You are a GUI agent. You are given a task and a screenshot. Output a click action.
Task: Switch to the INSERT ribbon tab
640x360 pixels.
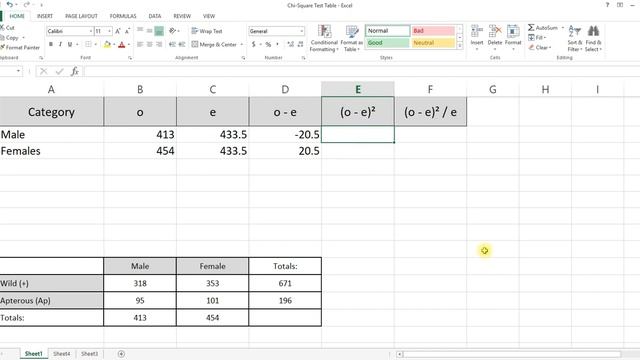45,16
